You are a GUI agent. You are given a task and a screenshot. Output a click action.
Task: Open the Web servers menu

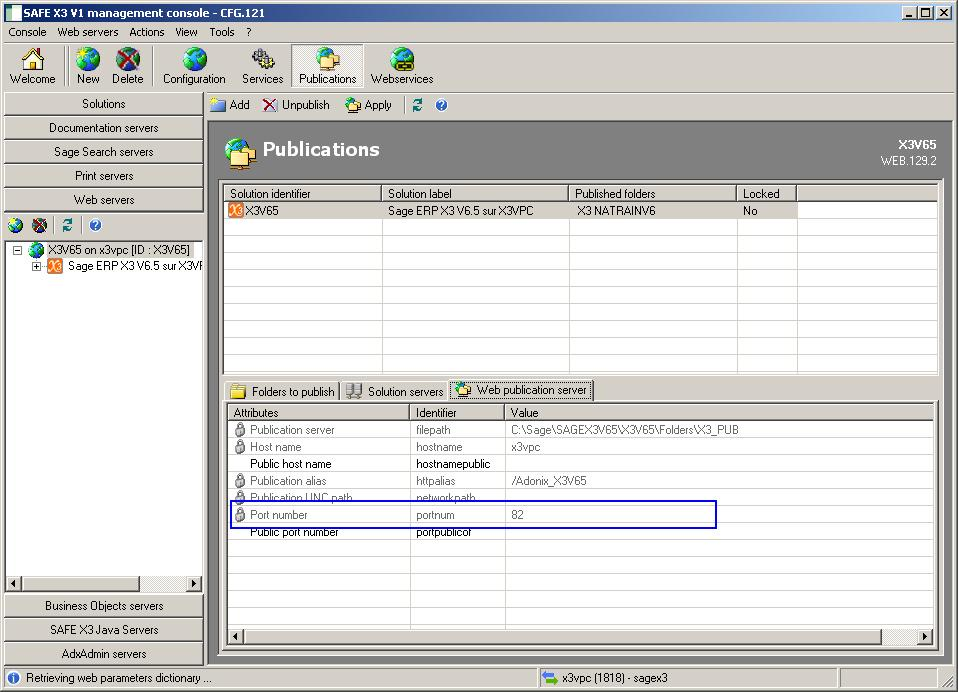[x=88, y=32]
